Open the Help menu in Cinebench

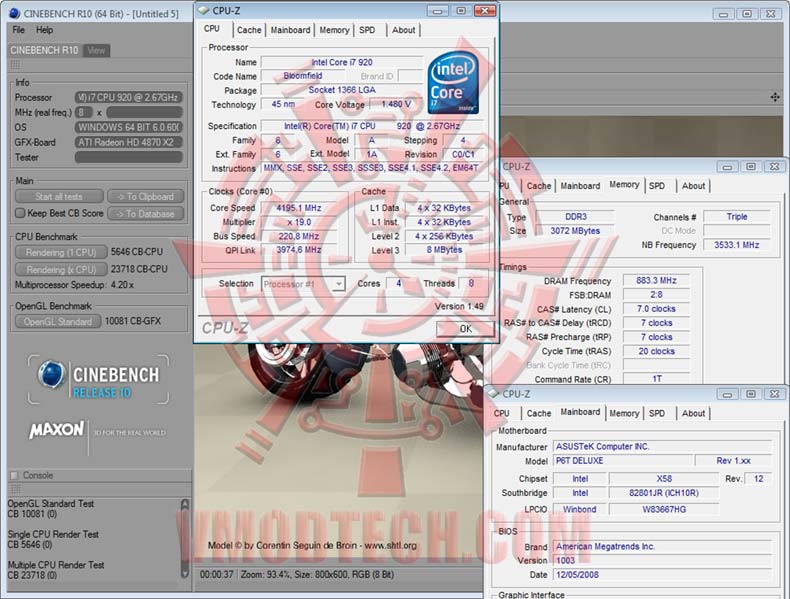(x=44, y=30)
